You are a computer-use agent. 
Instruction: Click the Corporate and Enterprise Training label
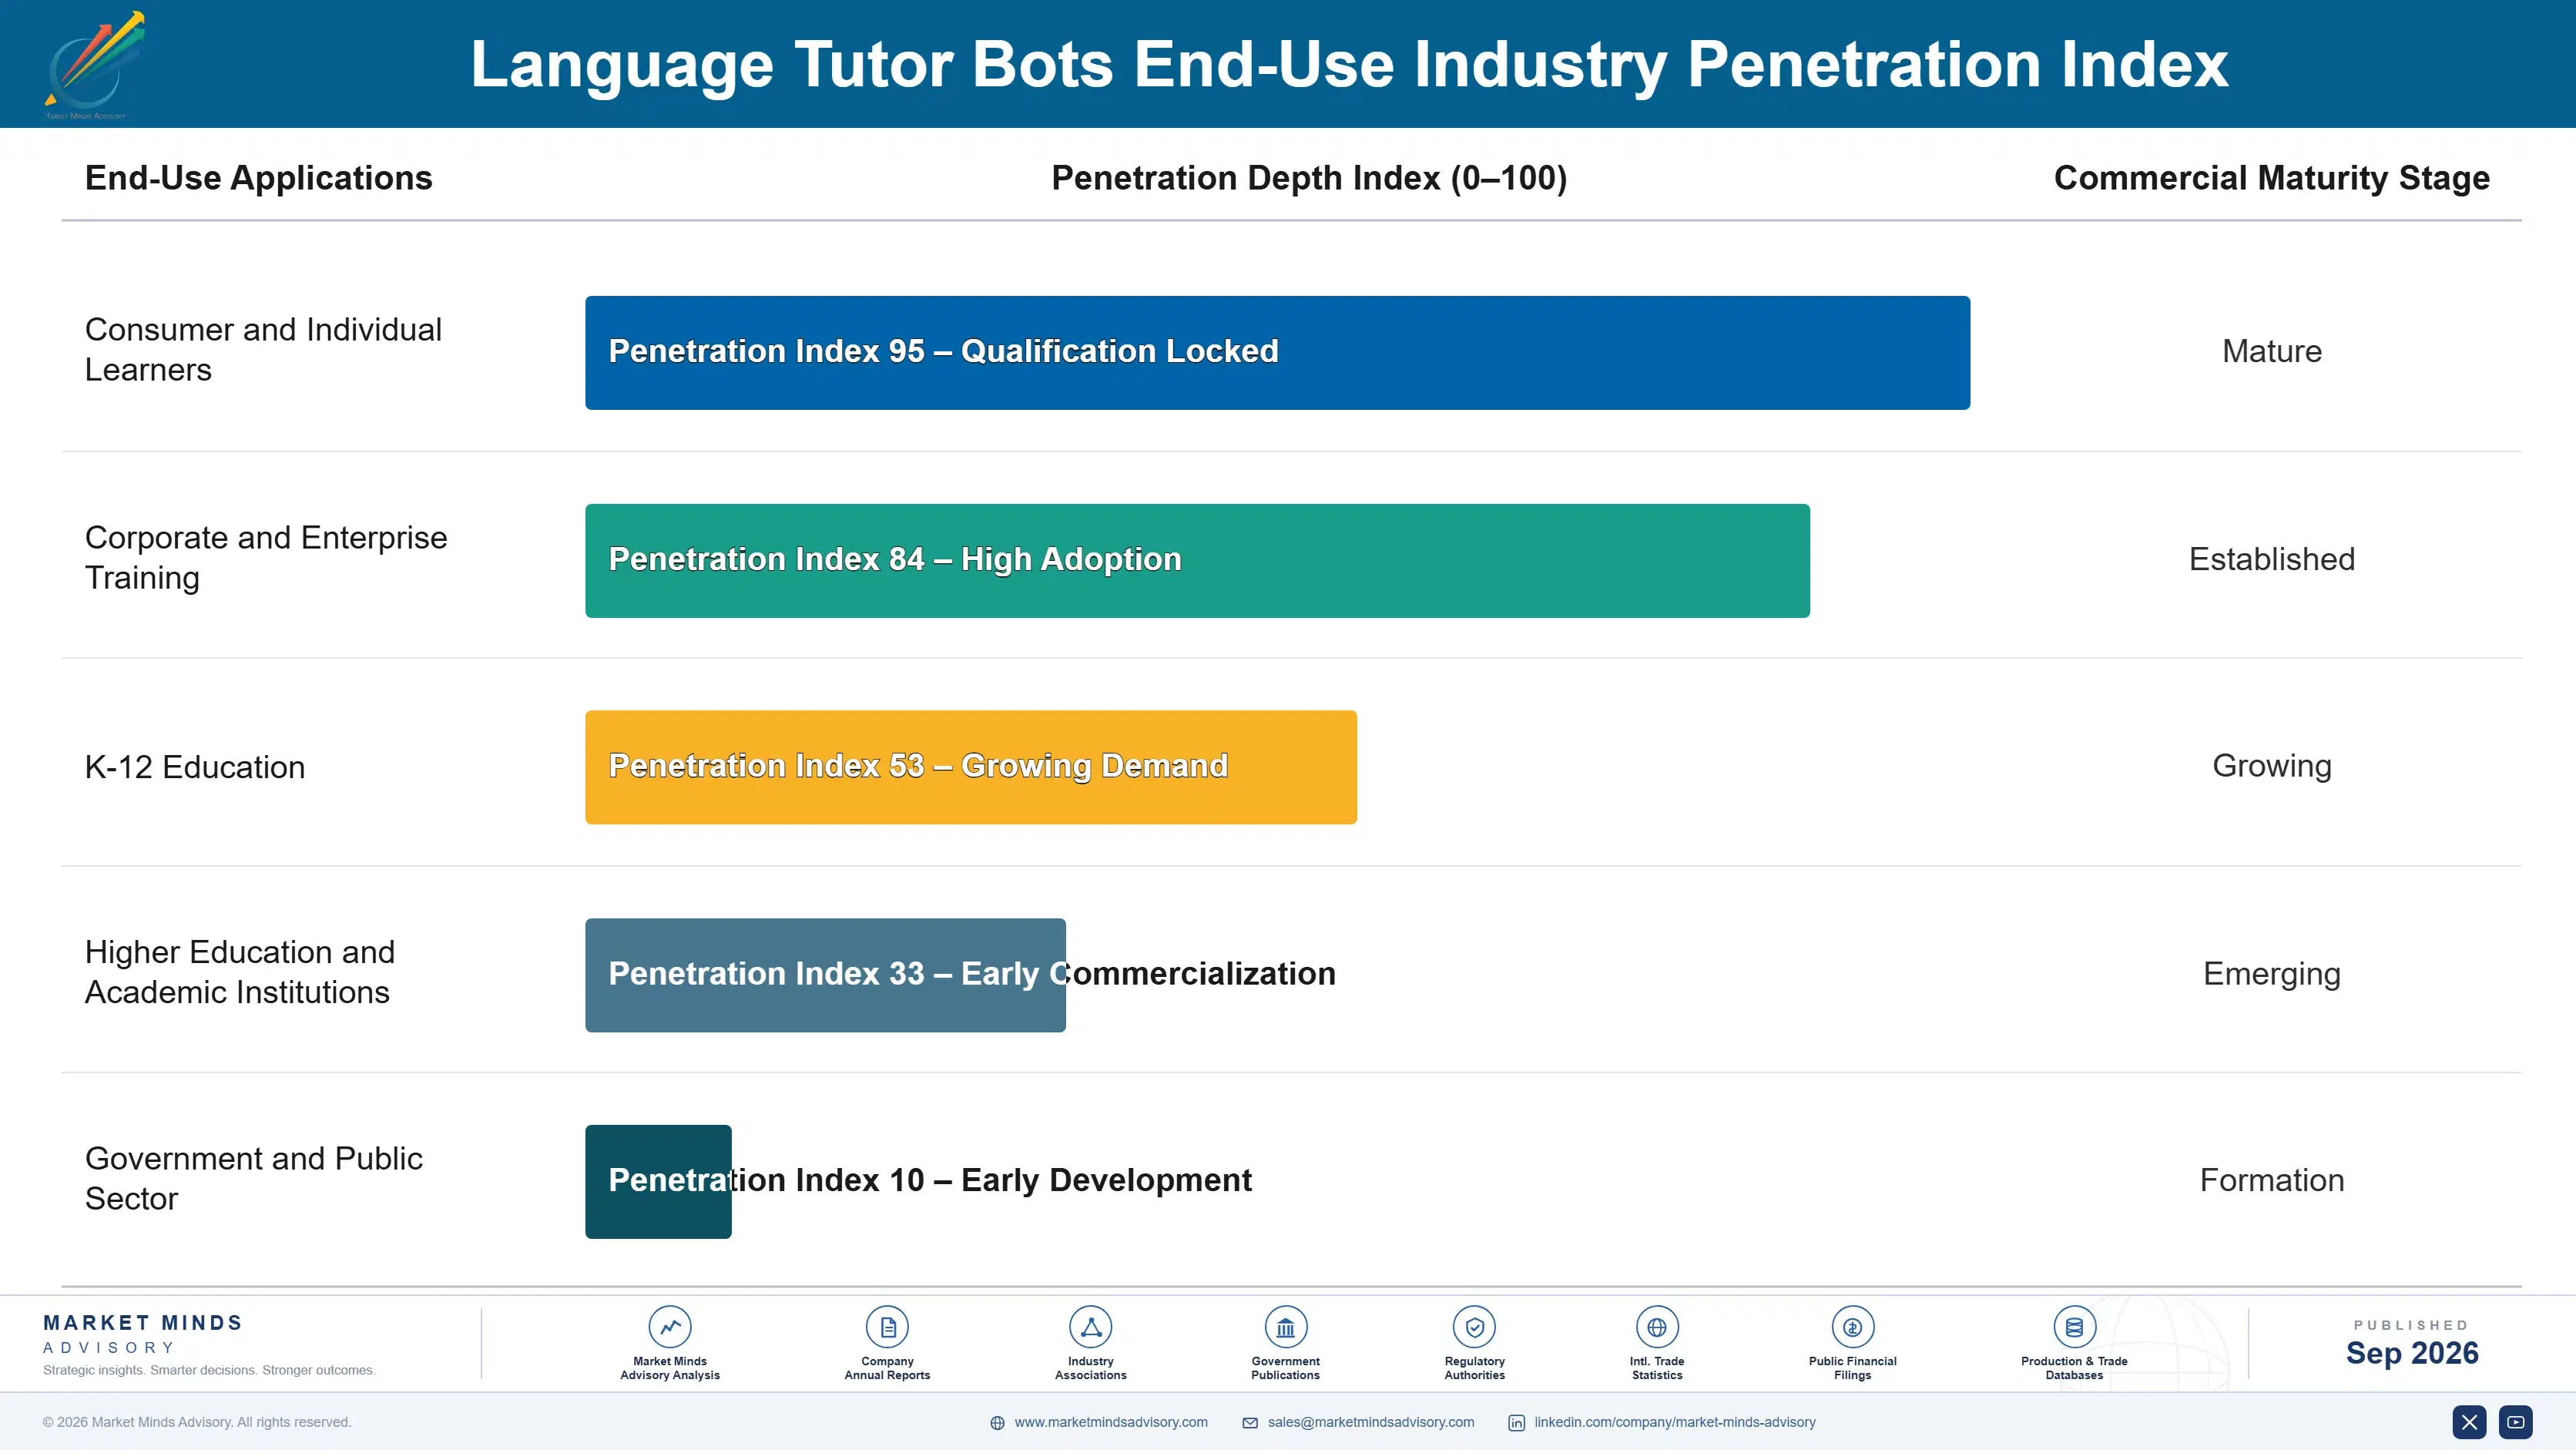tap(266, 558)
